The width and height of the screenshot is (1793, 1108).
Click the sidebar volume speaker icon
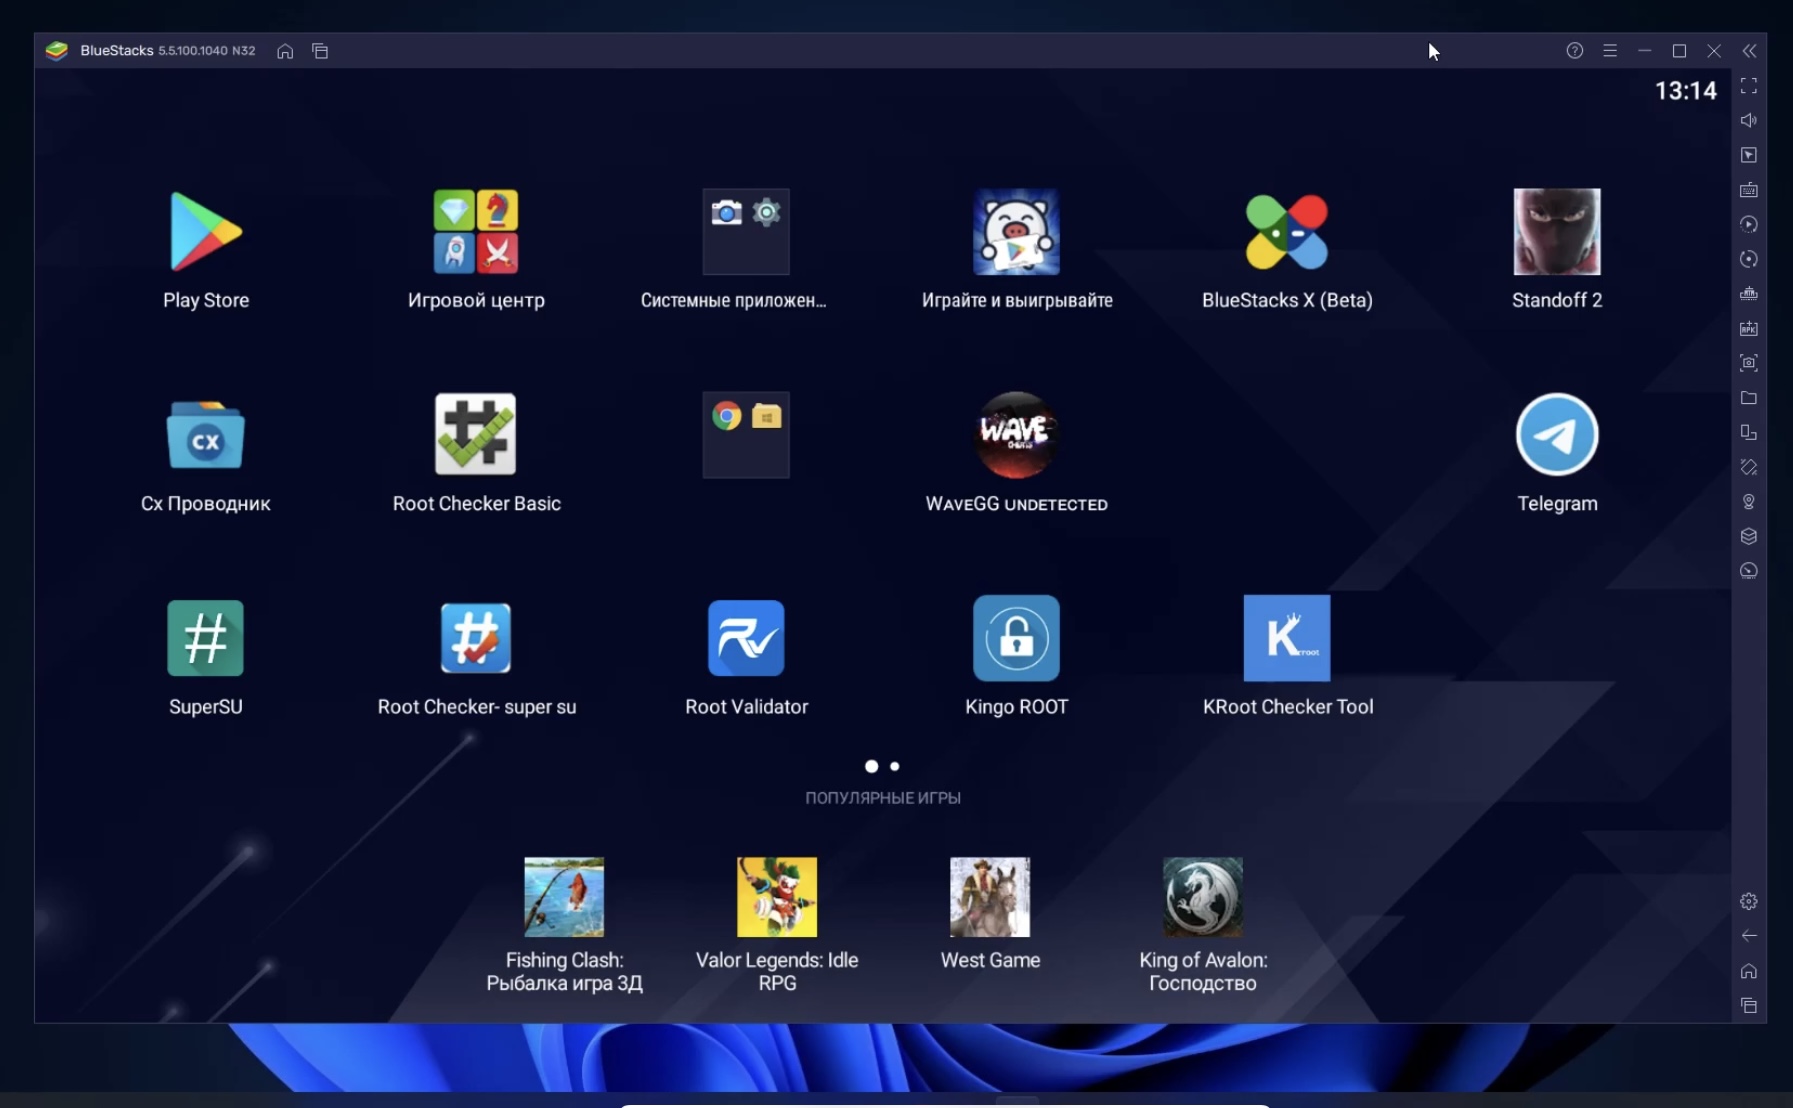click(x=1749, y=120)
